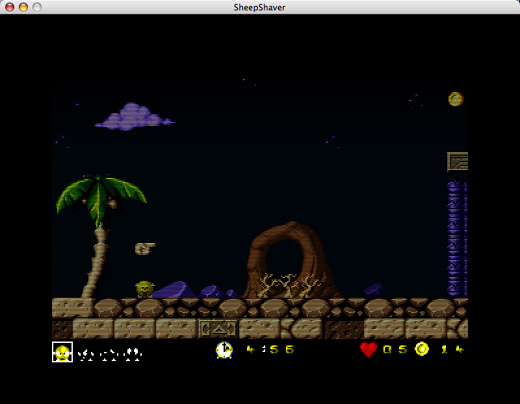Click the dry thorny bushes under arch

tap(288, 286)
